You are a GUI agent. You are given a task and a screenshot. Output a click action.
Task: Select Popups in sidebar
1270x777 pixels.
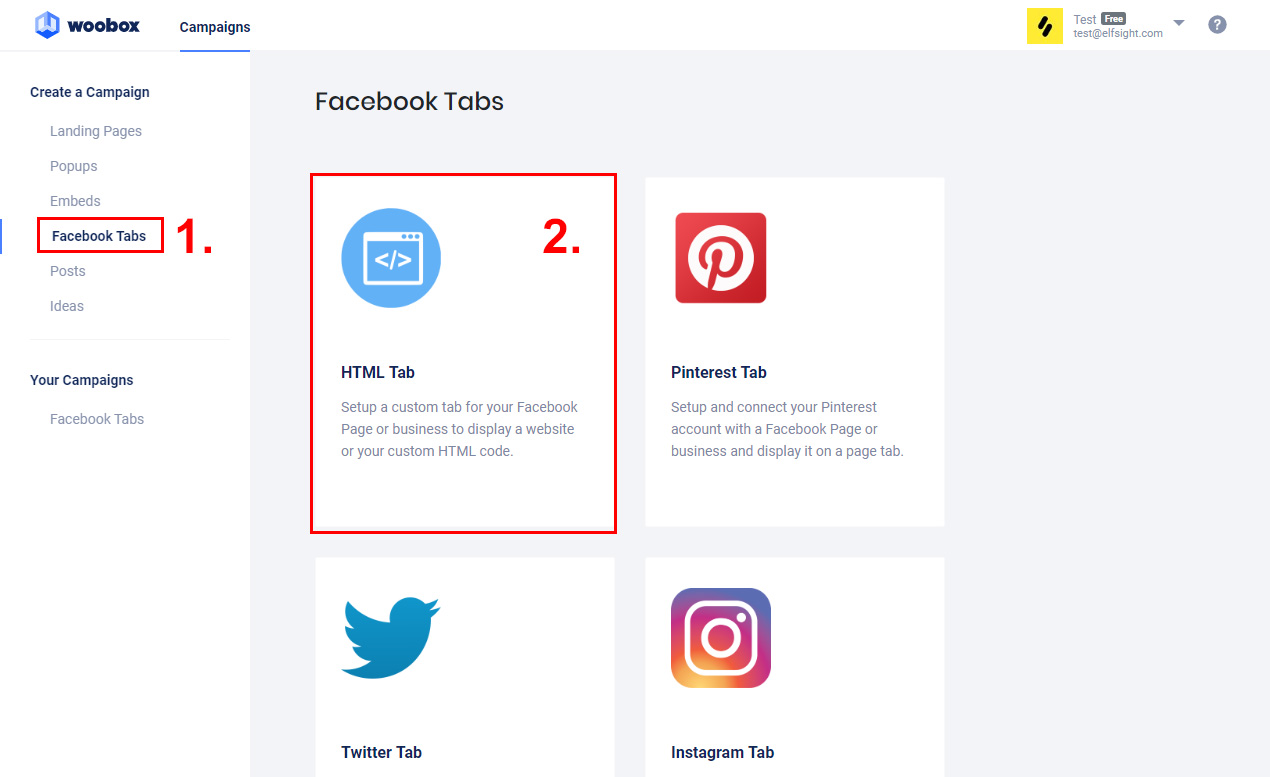pyautogui.click(x=74, y=166)
